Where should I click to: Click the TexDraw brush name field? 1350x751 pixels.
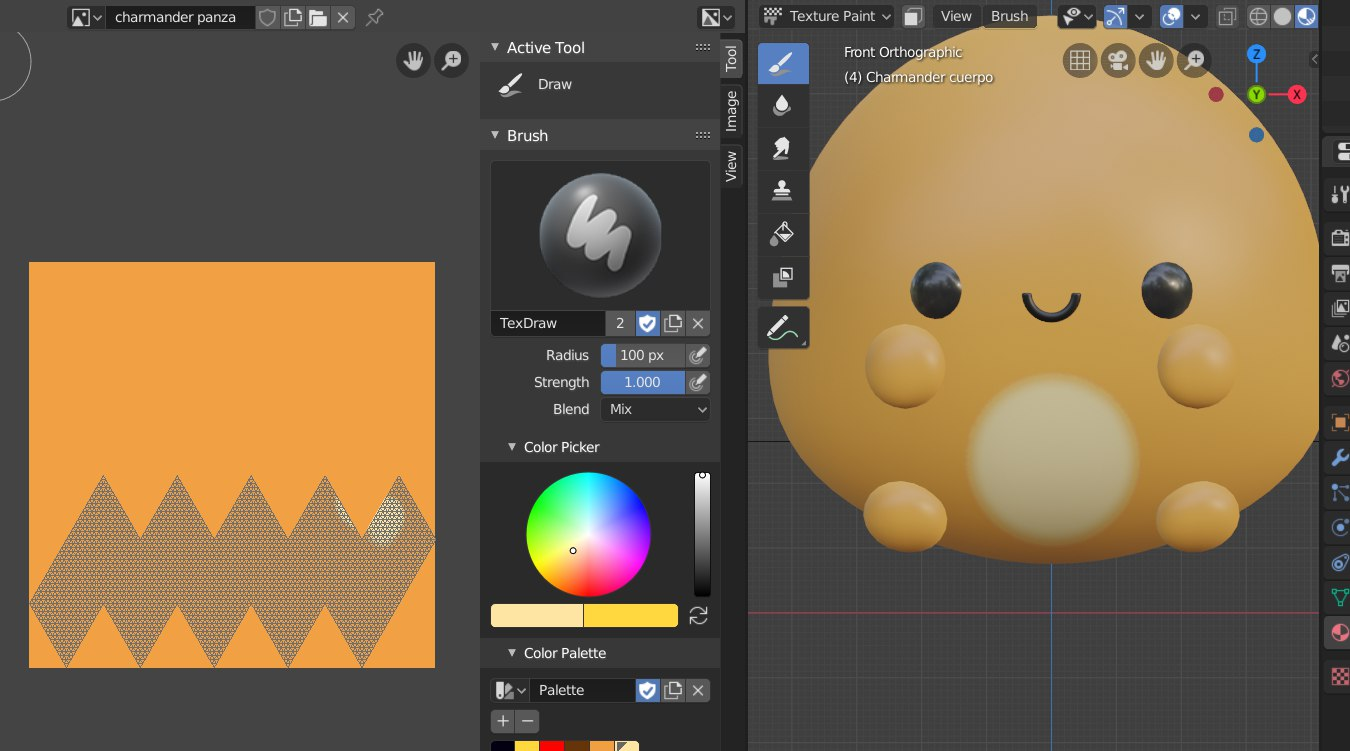[548, 323]
